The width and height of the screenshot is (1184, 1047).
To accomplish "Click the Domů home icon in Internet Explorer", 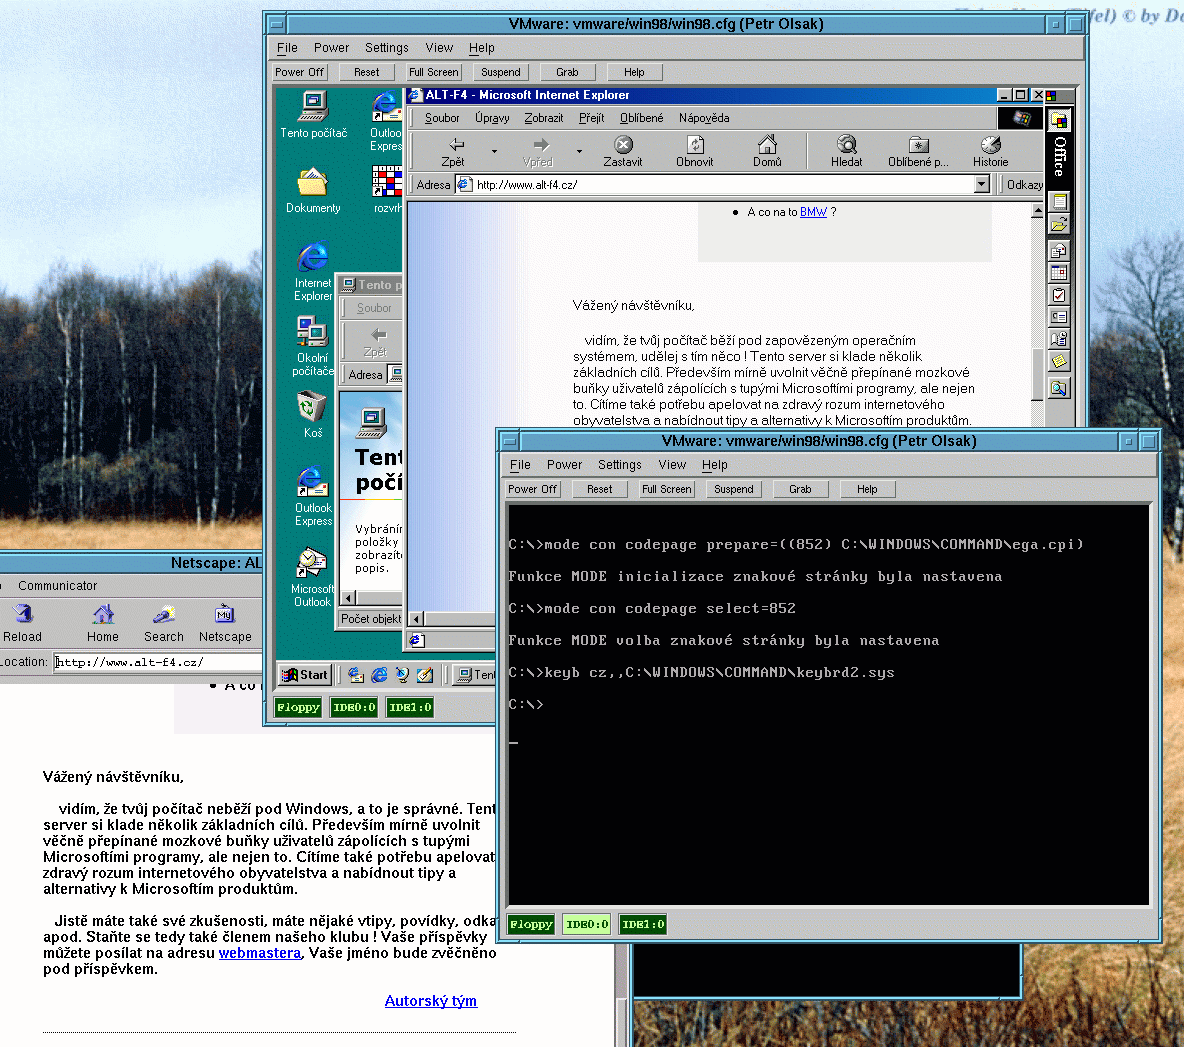I will 767,146.
